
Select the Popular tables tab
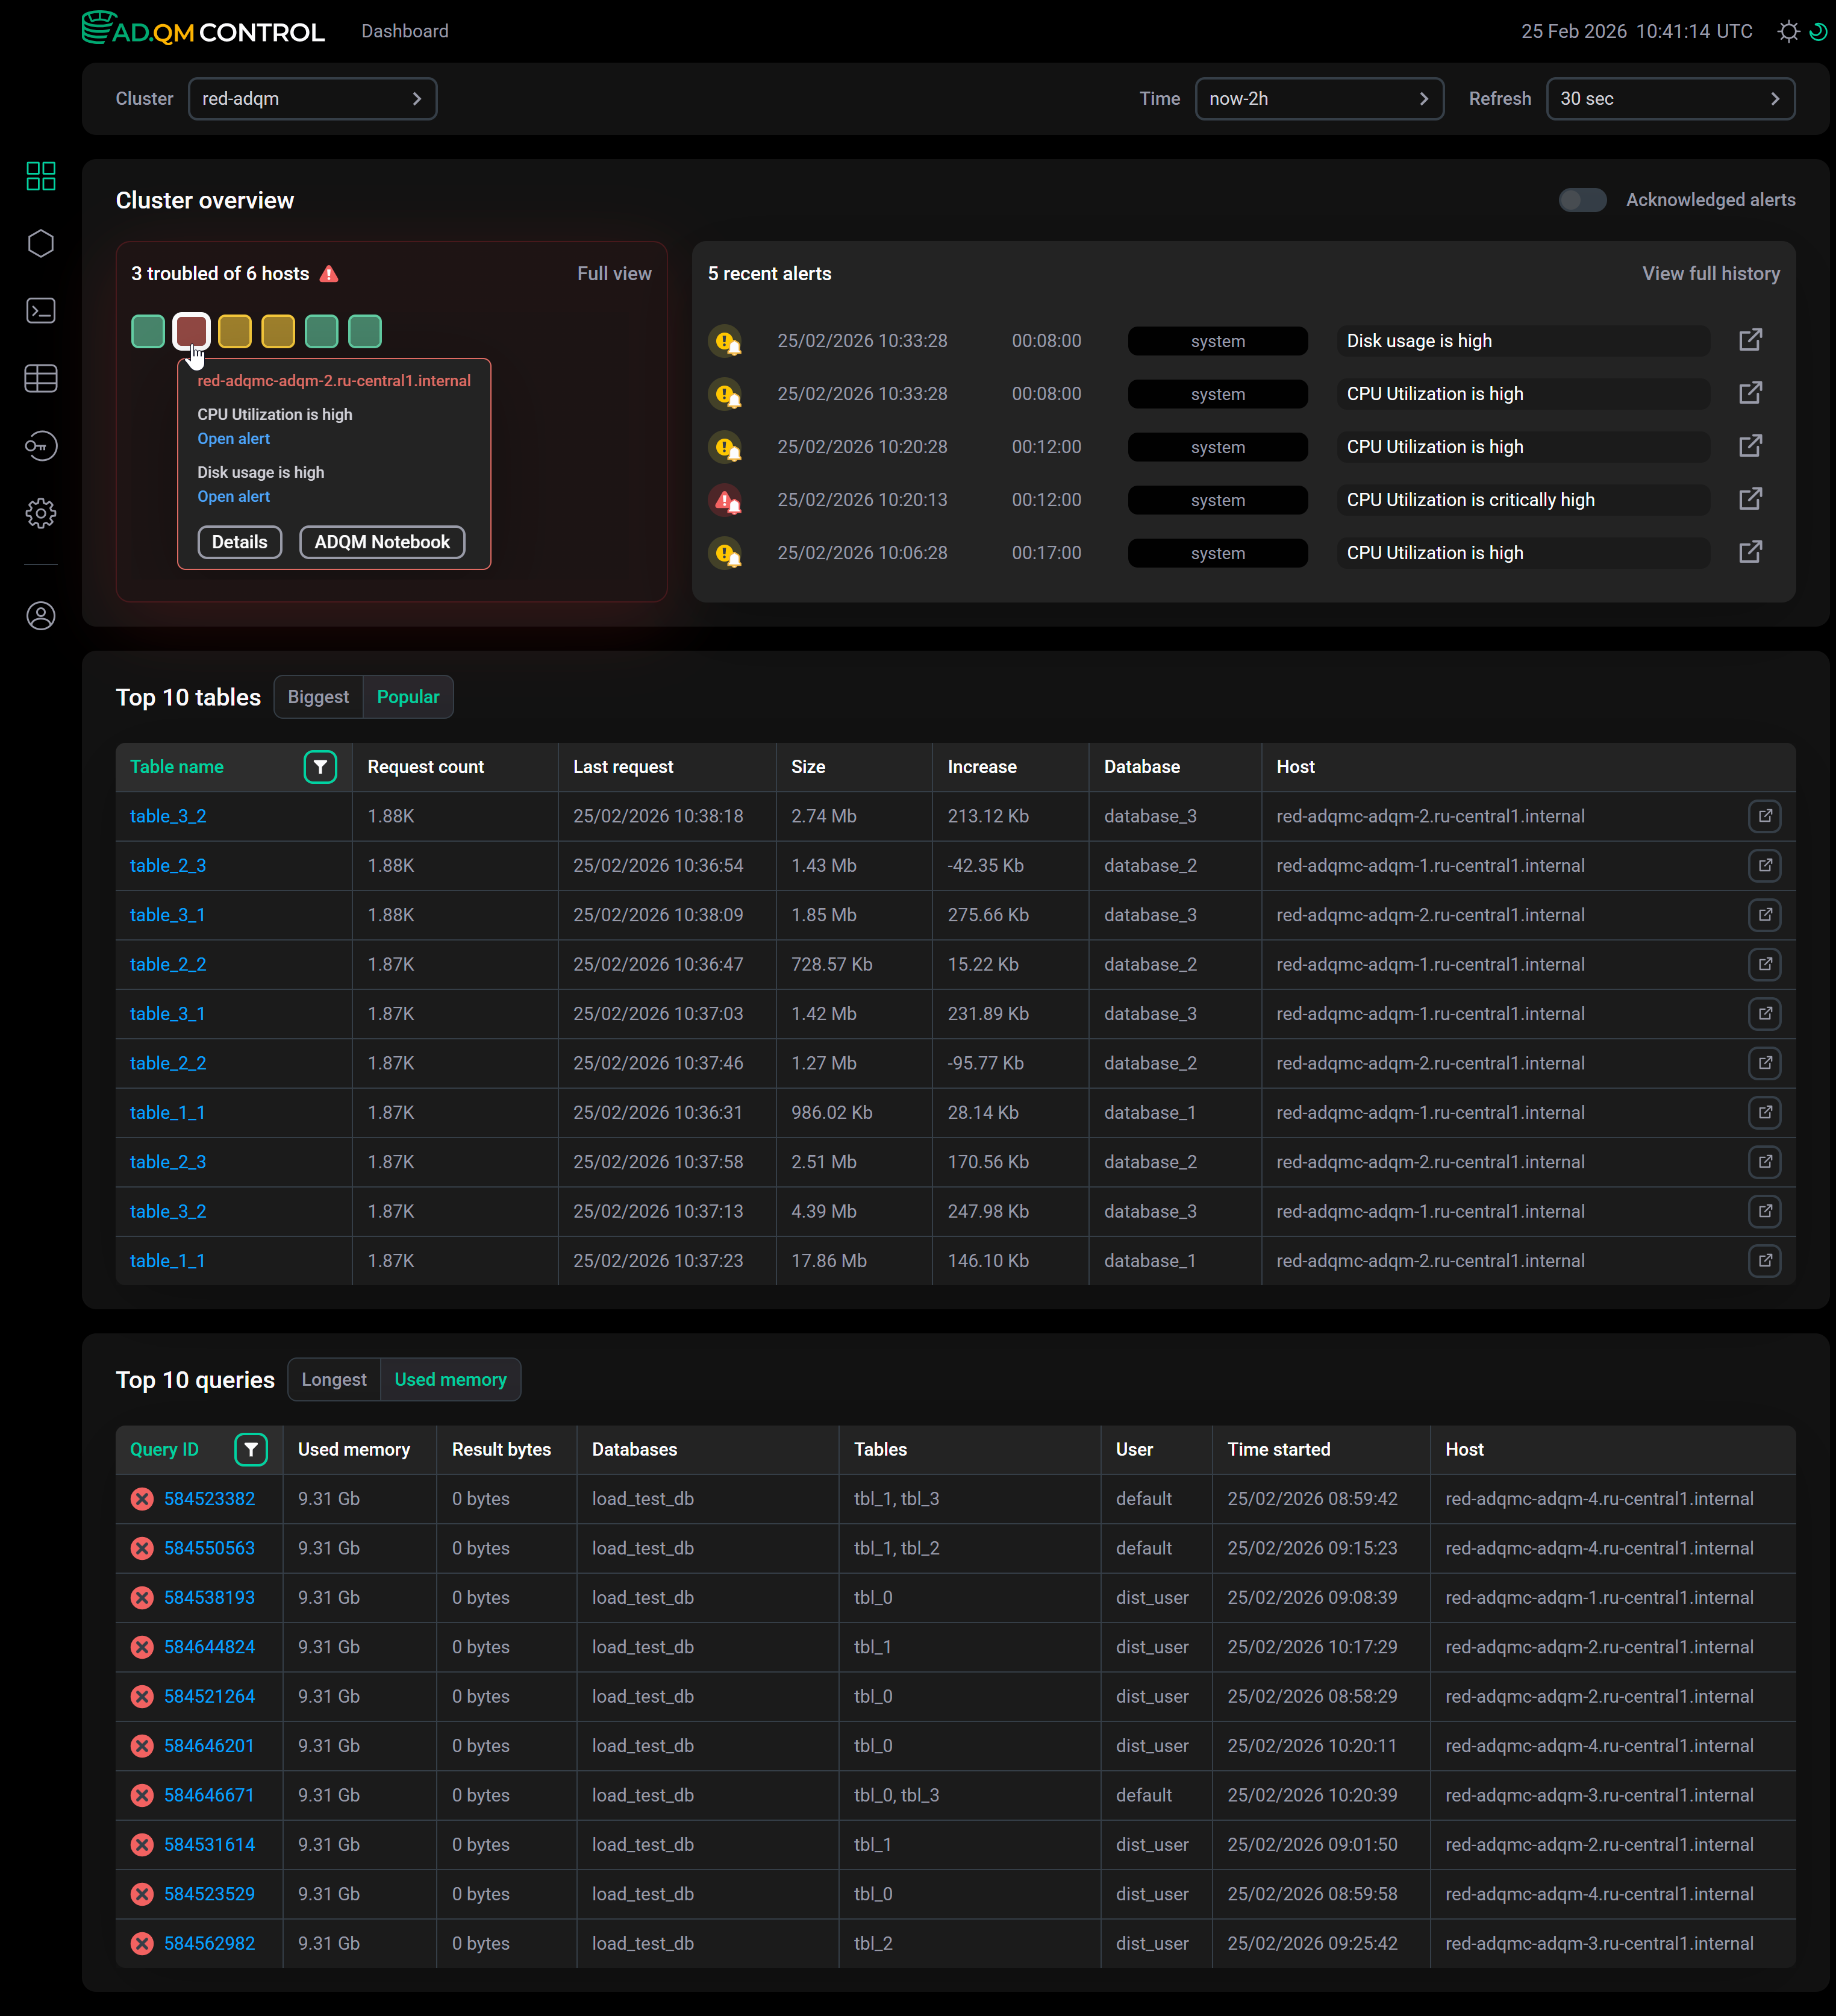[408, 697]
